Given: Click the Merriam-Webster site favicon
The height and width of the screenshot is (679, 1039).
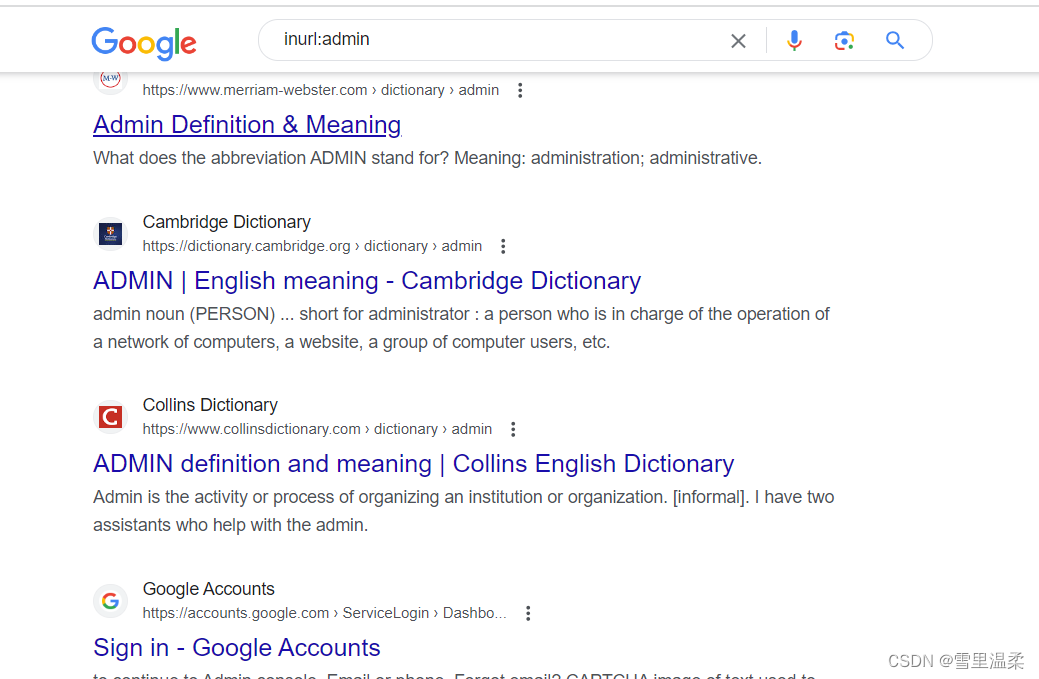Looking at the screenshot, I should click(110, 78).
